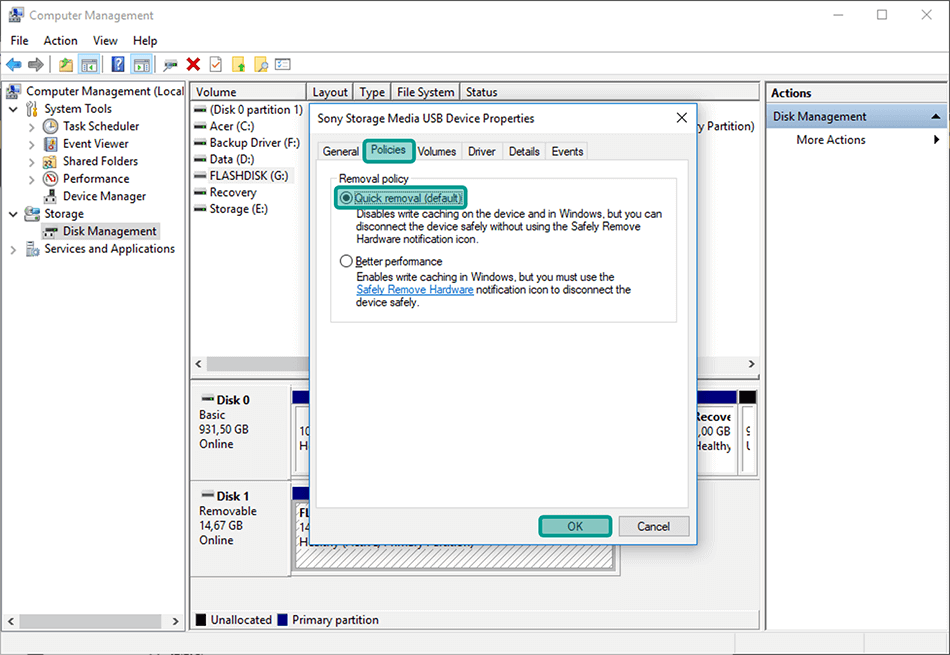Sort by the File System column header
Screen dimensions: 950x655
(x=425, y=92)
